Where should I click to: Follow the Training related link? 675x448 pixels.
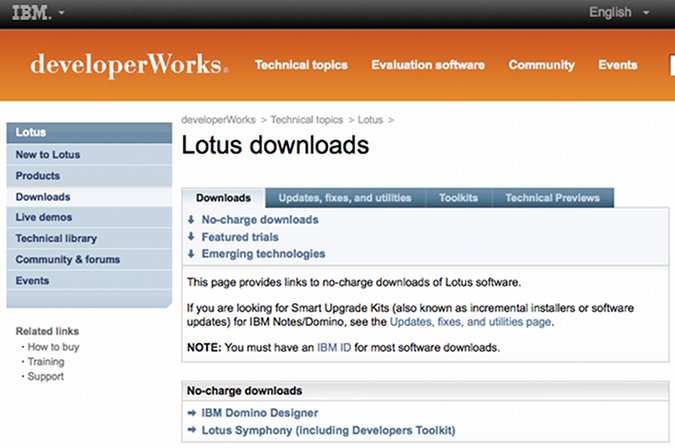pos(46,361)
